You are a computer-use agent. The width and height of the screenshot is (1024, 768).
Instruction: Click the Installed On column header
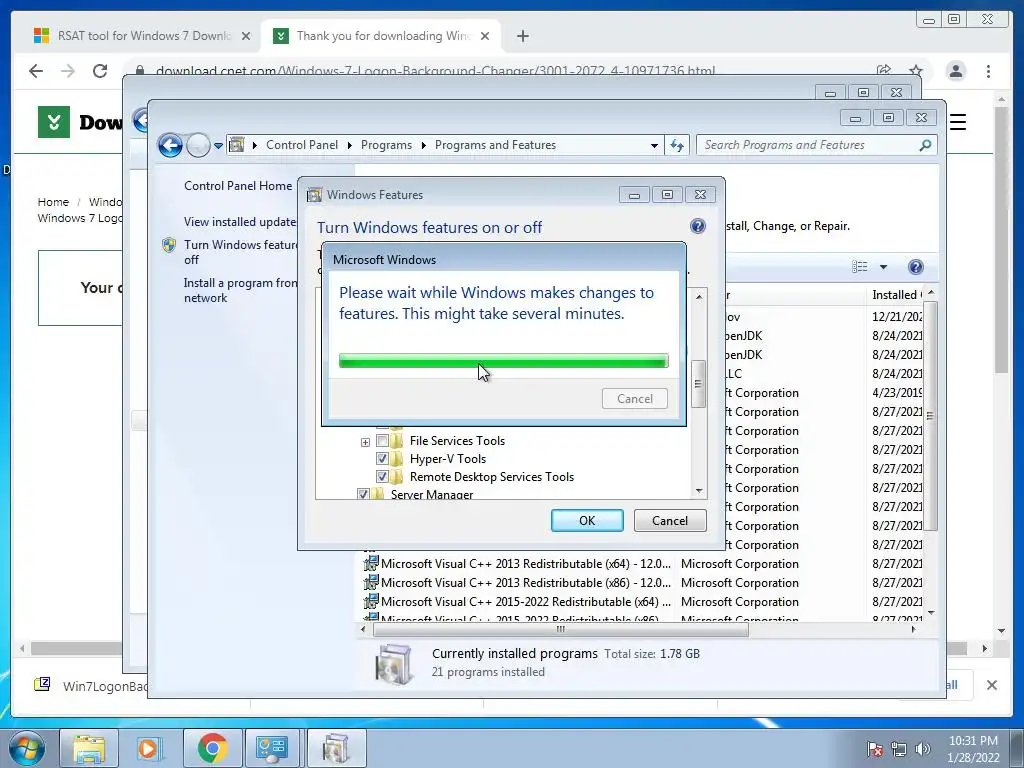click(x=897, y=295)
